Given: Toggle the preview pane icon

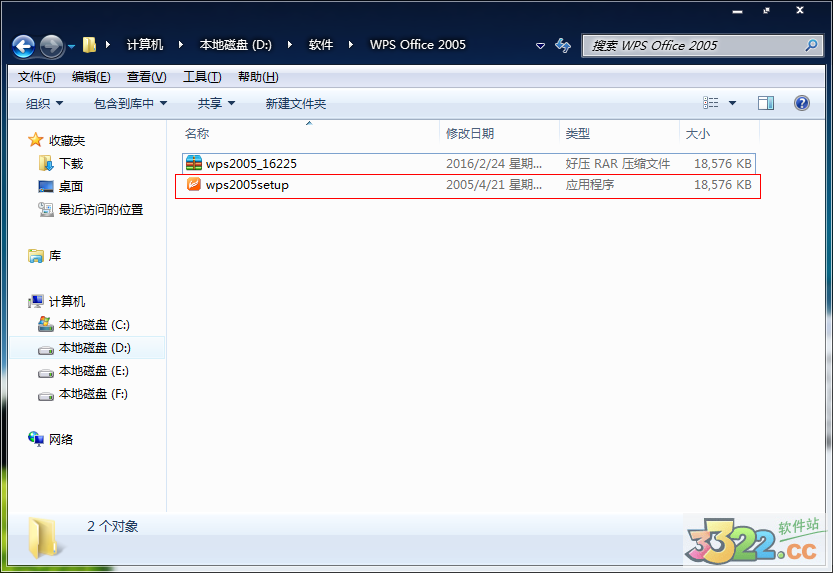Looking at the screenshot, I should coord(766,103).
